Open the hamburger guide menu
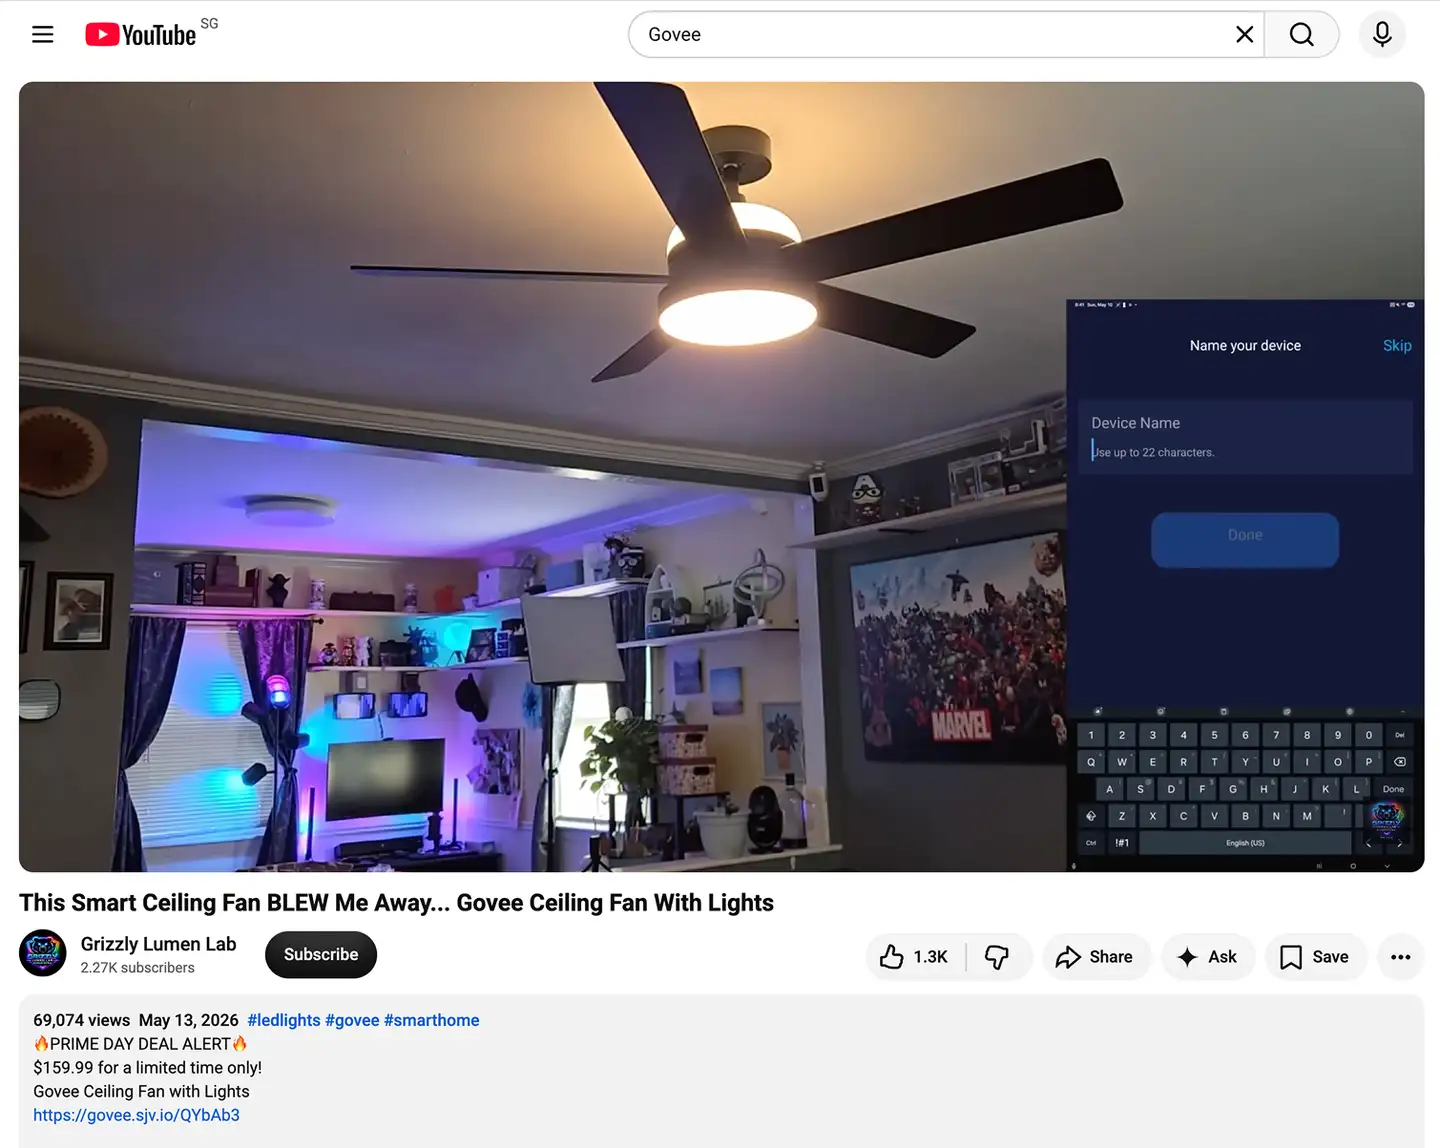 (43, 35)
